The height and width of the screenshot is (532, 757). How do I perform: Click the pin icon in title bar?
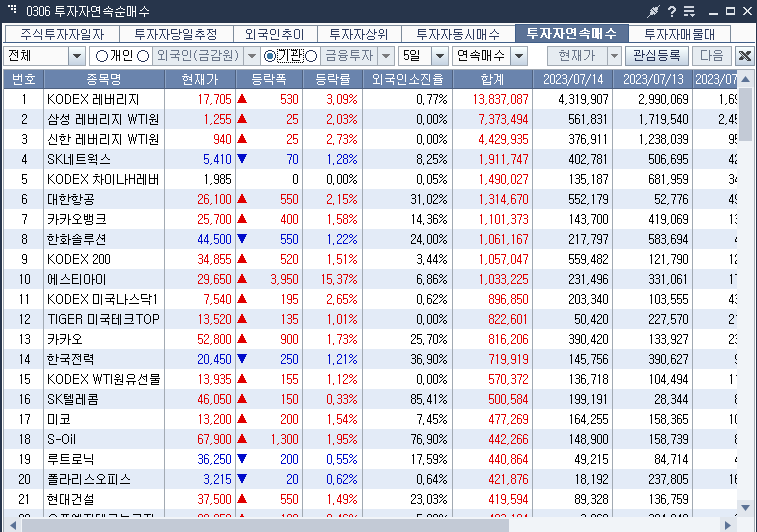coord(654,11)
